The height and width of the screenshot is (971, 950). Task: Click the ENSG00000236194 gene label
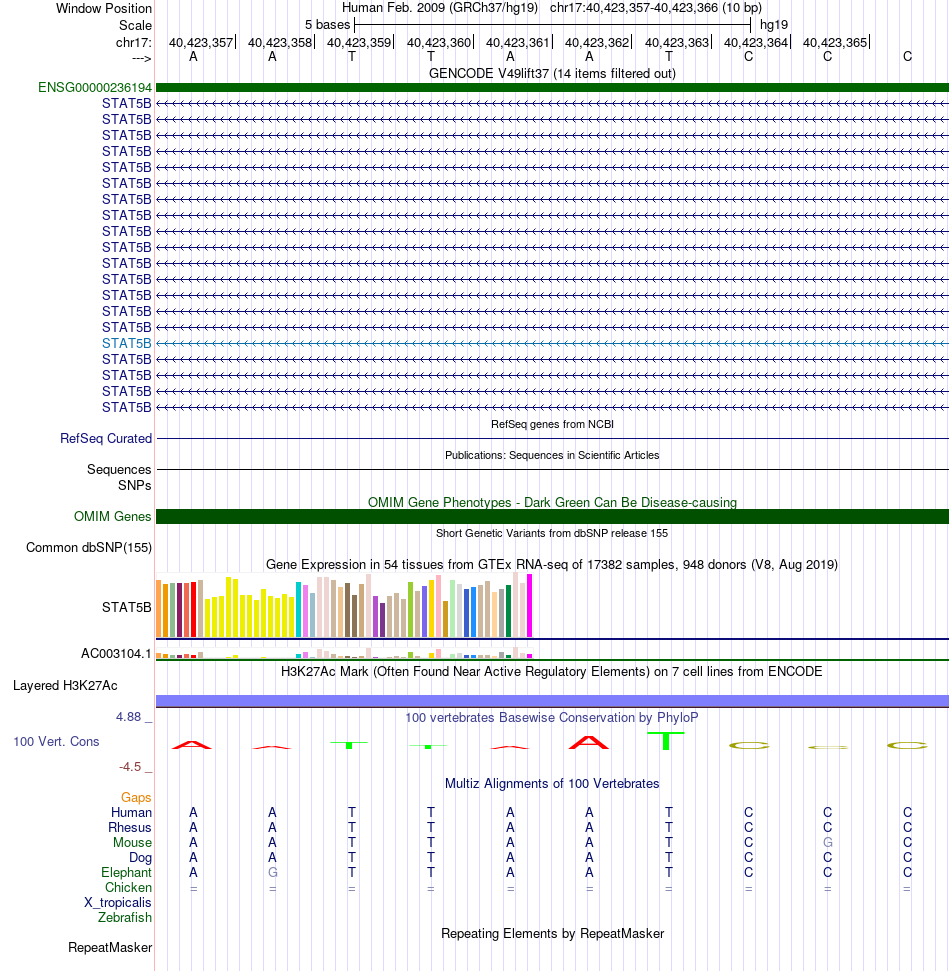click(x=95, y=87)
